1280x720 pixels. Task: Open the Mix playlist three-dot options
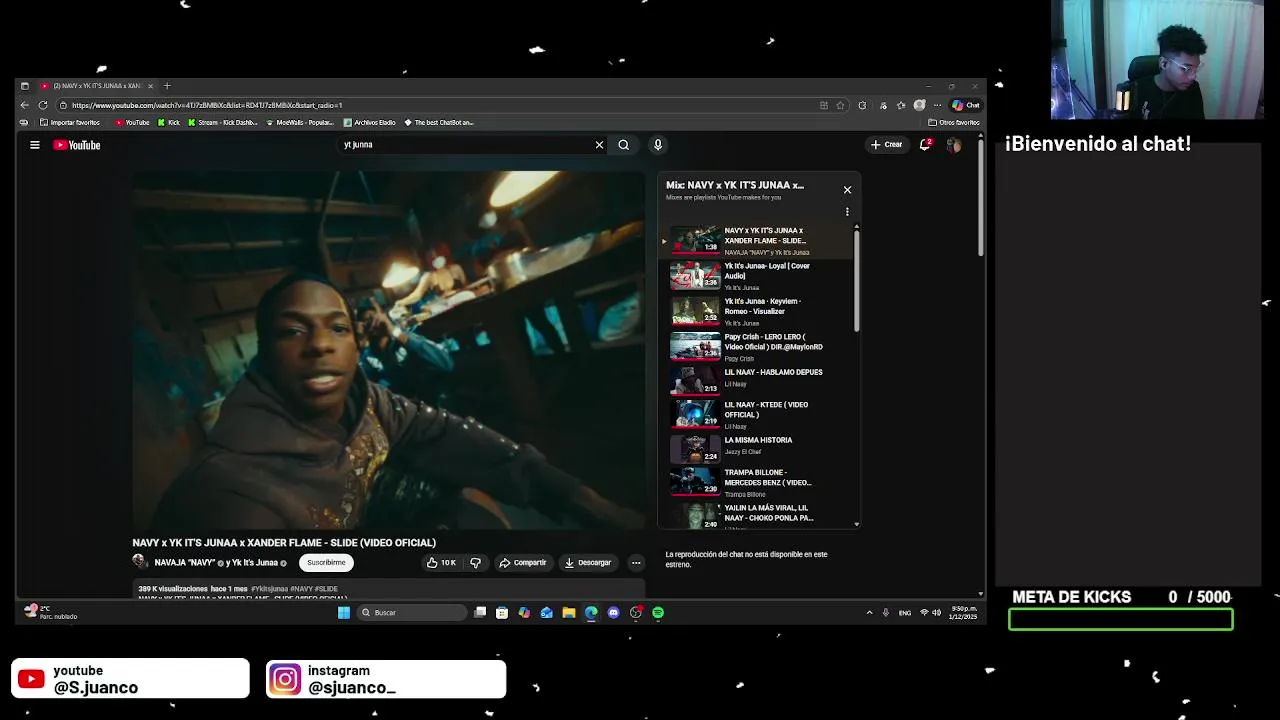click(x=847, y=212)
